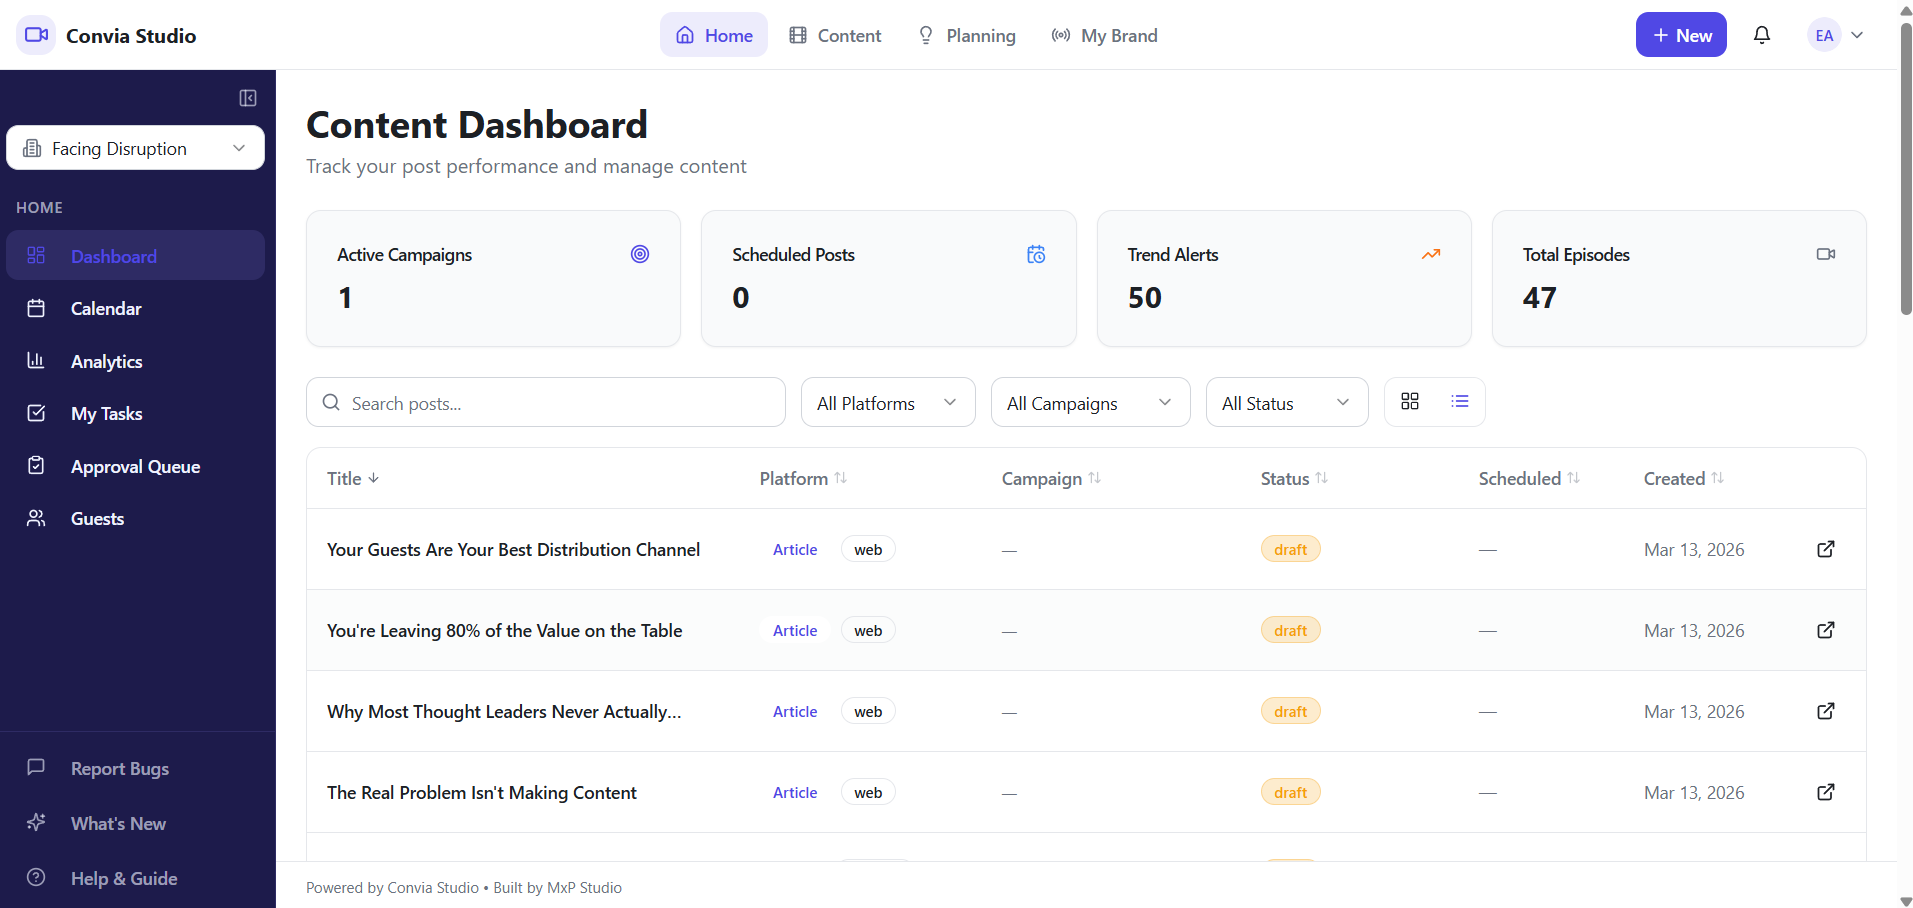Open external link for The Real Problem article
Screen dimensions: 1913x908
(1826, 792)
